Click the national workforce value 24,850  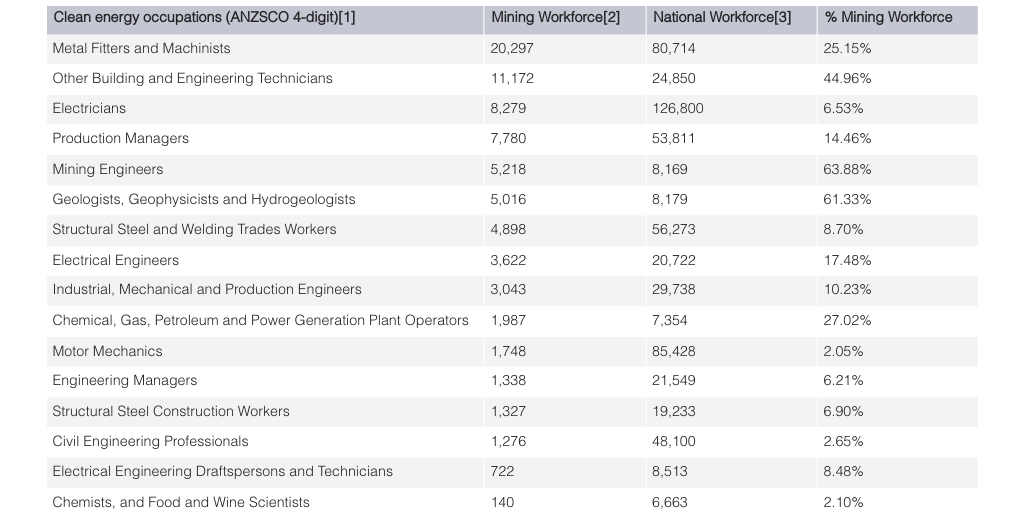tap(673, 78)
